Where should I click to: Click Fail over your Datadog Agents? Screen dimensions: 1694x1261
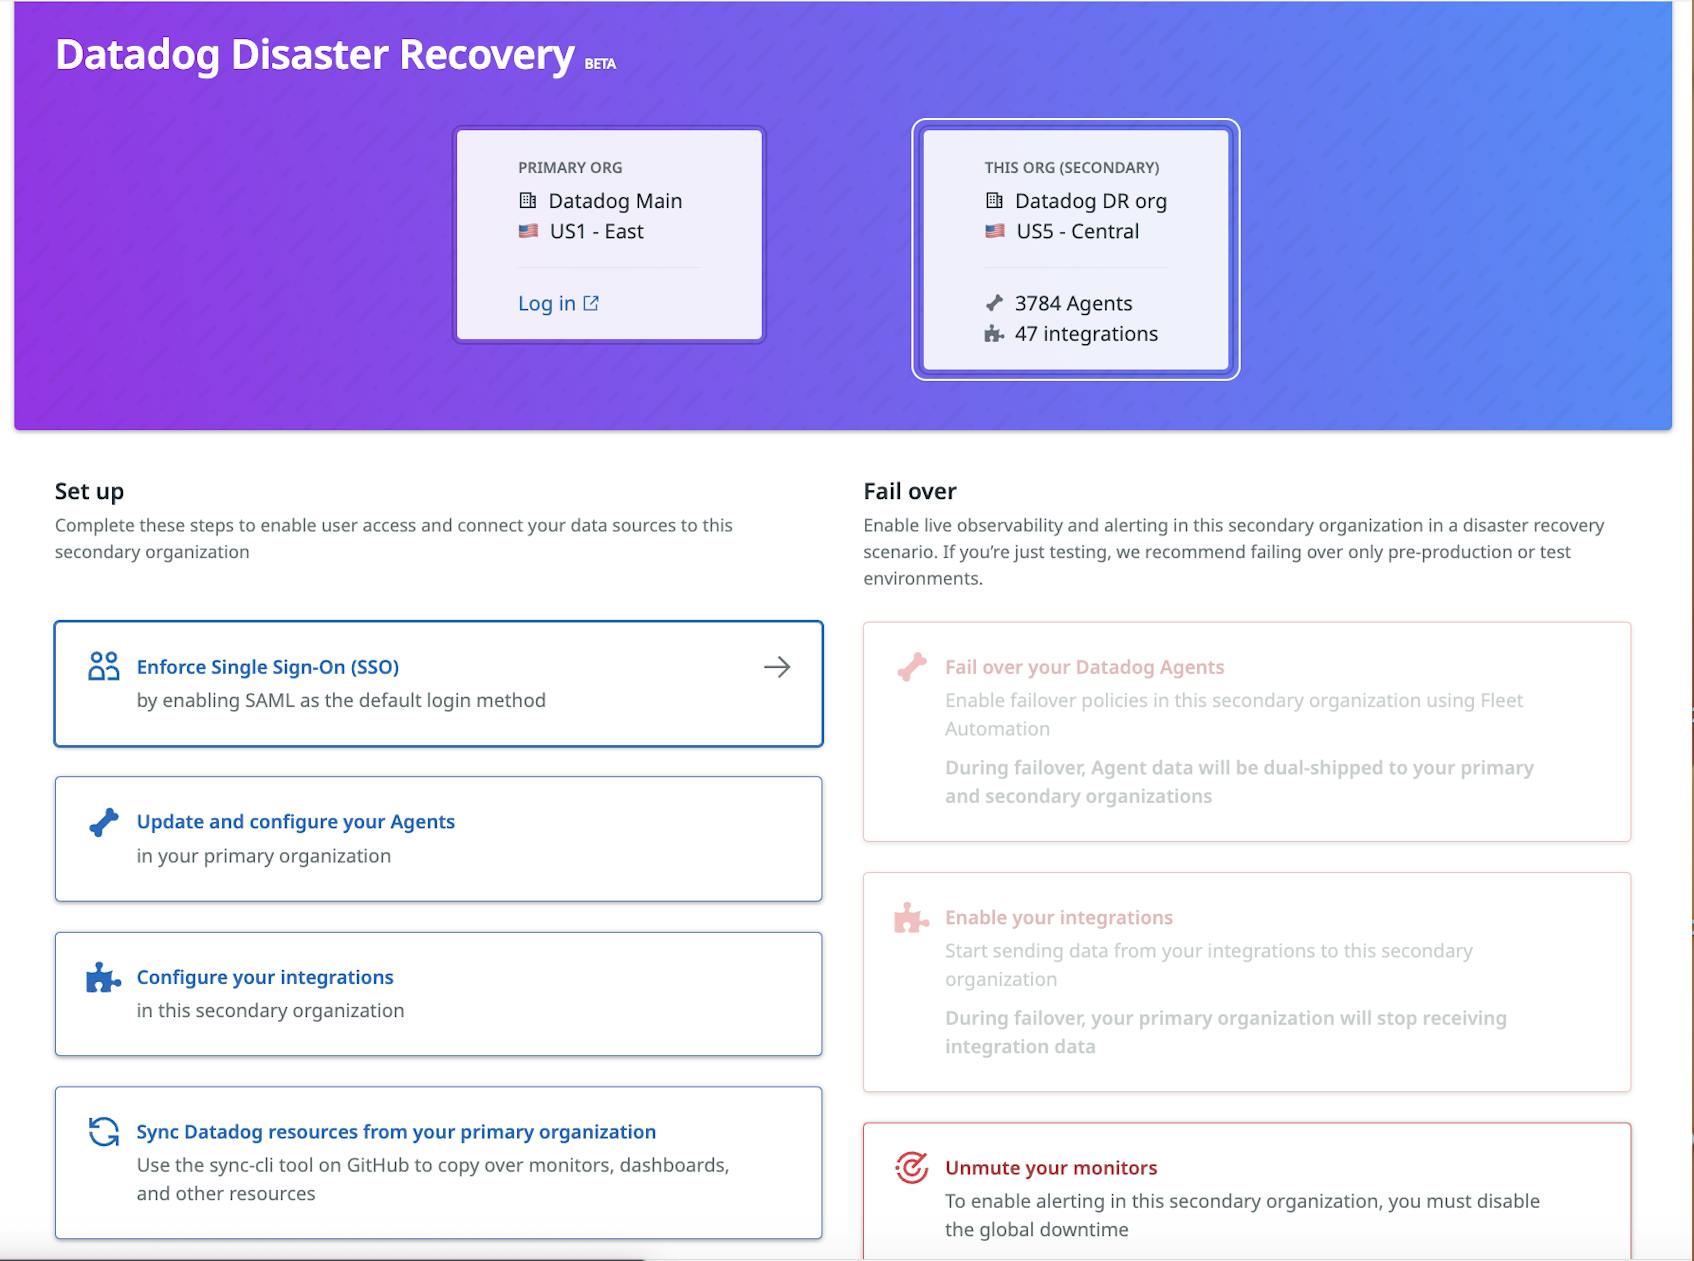point(1084,667)
